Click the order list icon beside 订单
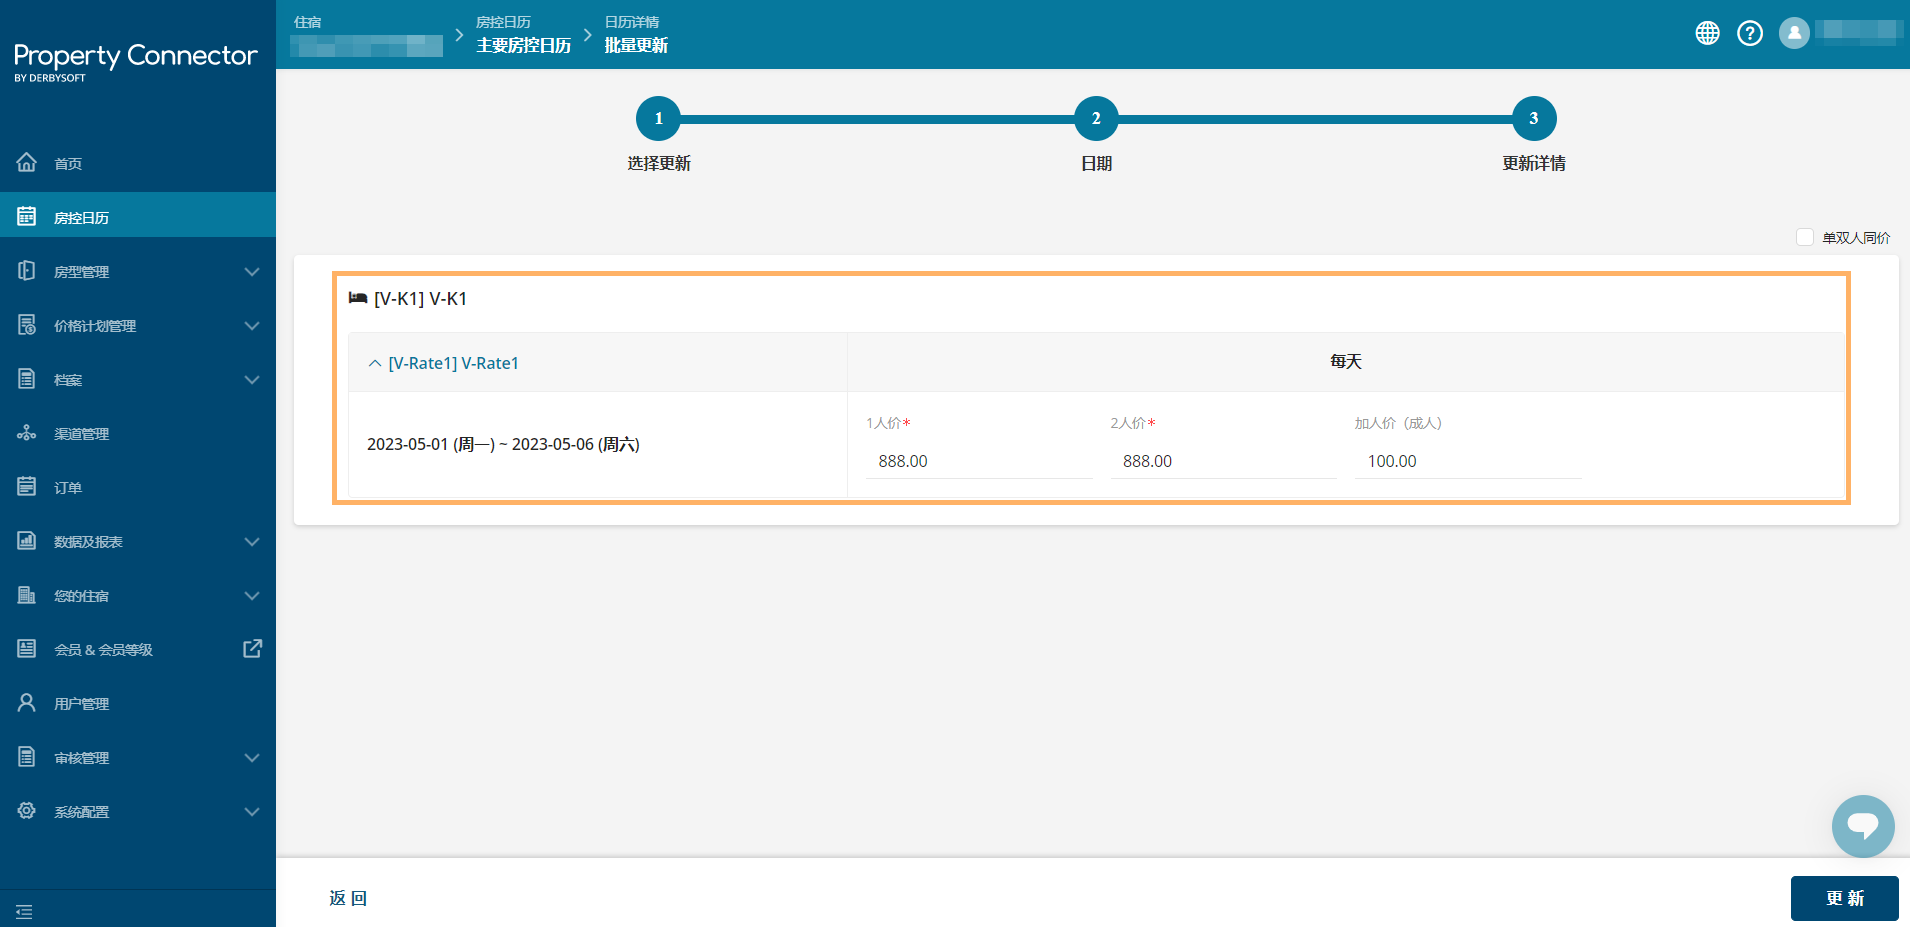The width and height of the screenshot is (1910, 927). (27, 486)
